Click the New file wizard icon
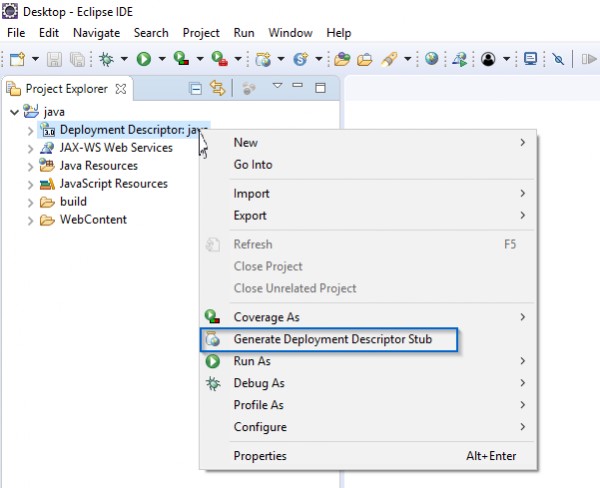The height and width of the screenshot is (488, 600). pyautogui.click(x=17, y=59)
